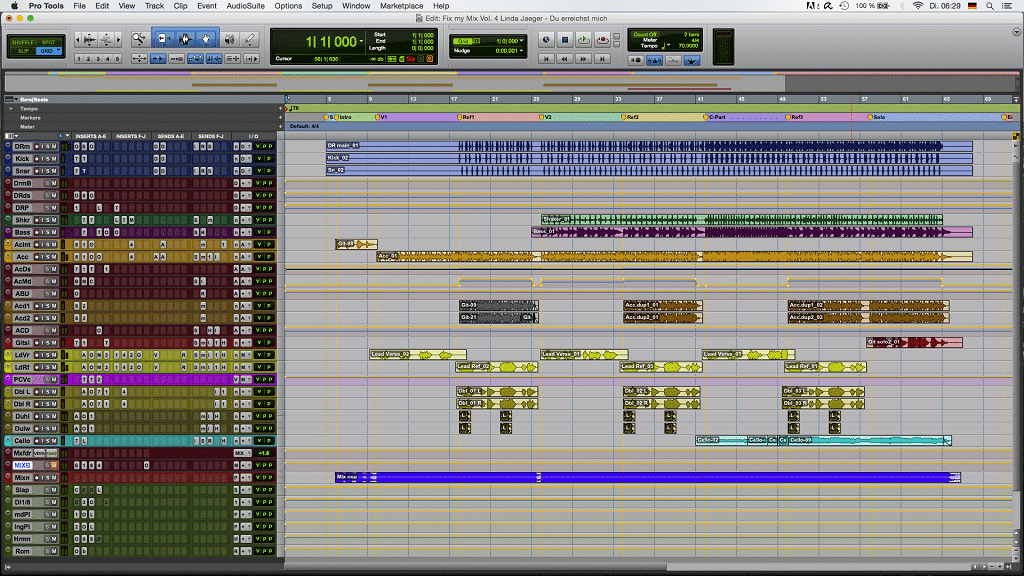The width and height of the screenshot is (1024, 576).
Task: Toggle the metronome click button
Action: pyautogui.click(x=654, y=60)
